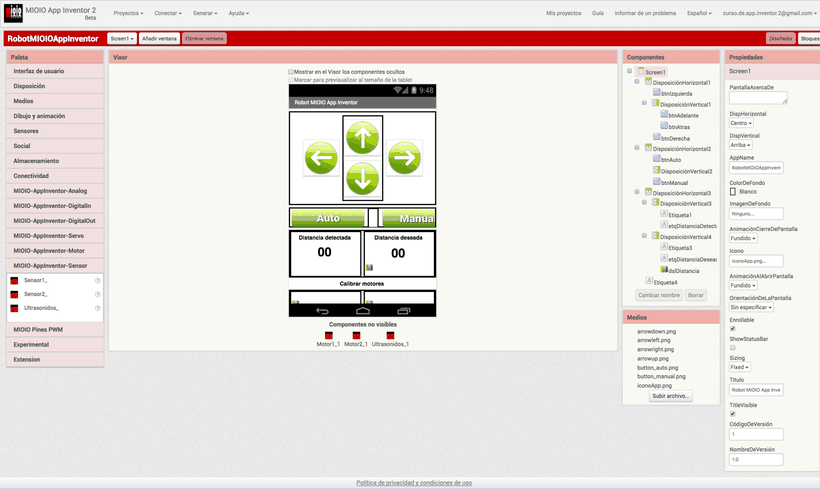Screen dimensions: 820x489
Task: Select the Sensor2_ palette component icon
Action: 14,294
